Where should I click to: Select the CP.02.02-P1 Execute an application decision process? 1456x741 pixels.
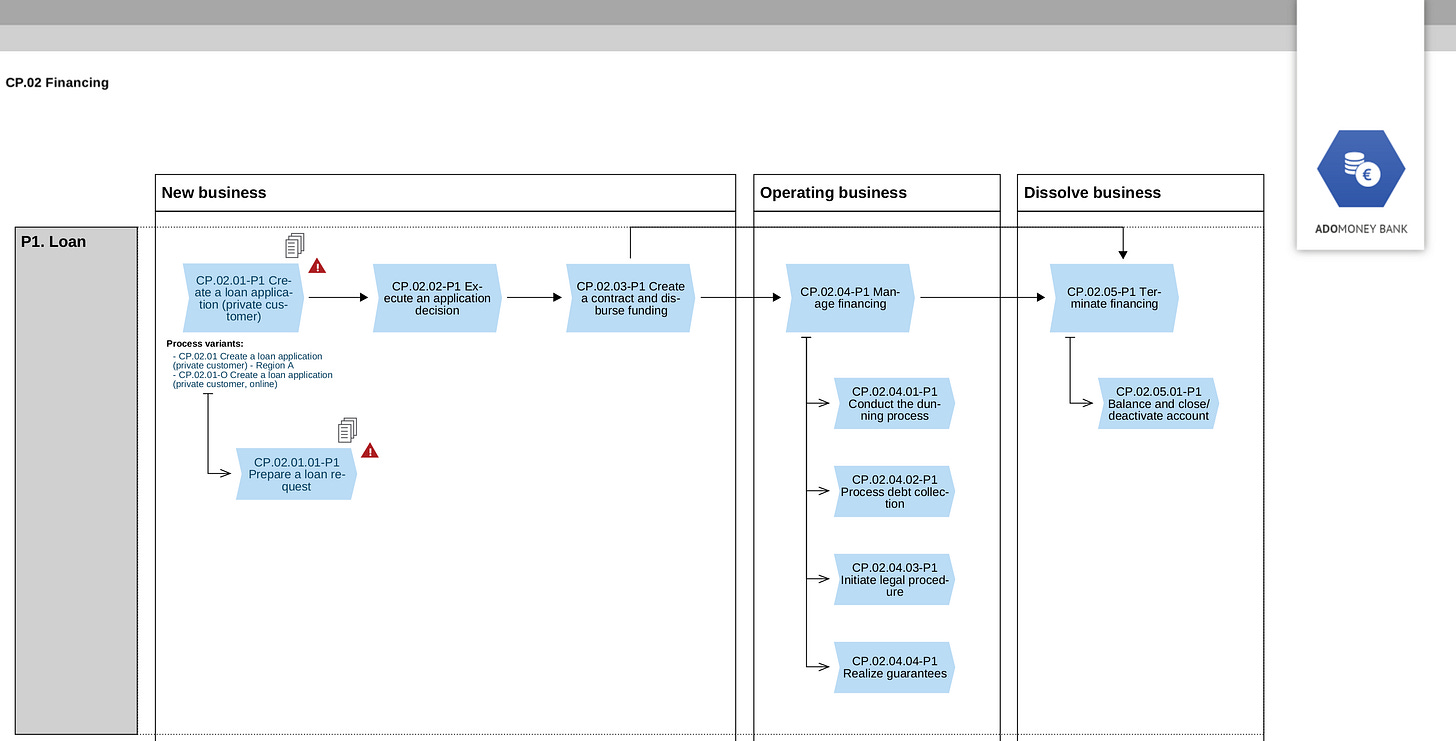[437, 298]
